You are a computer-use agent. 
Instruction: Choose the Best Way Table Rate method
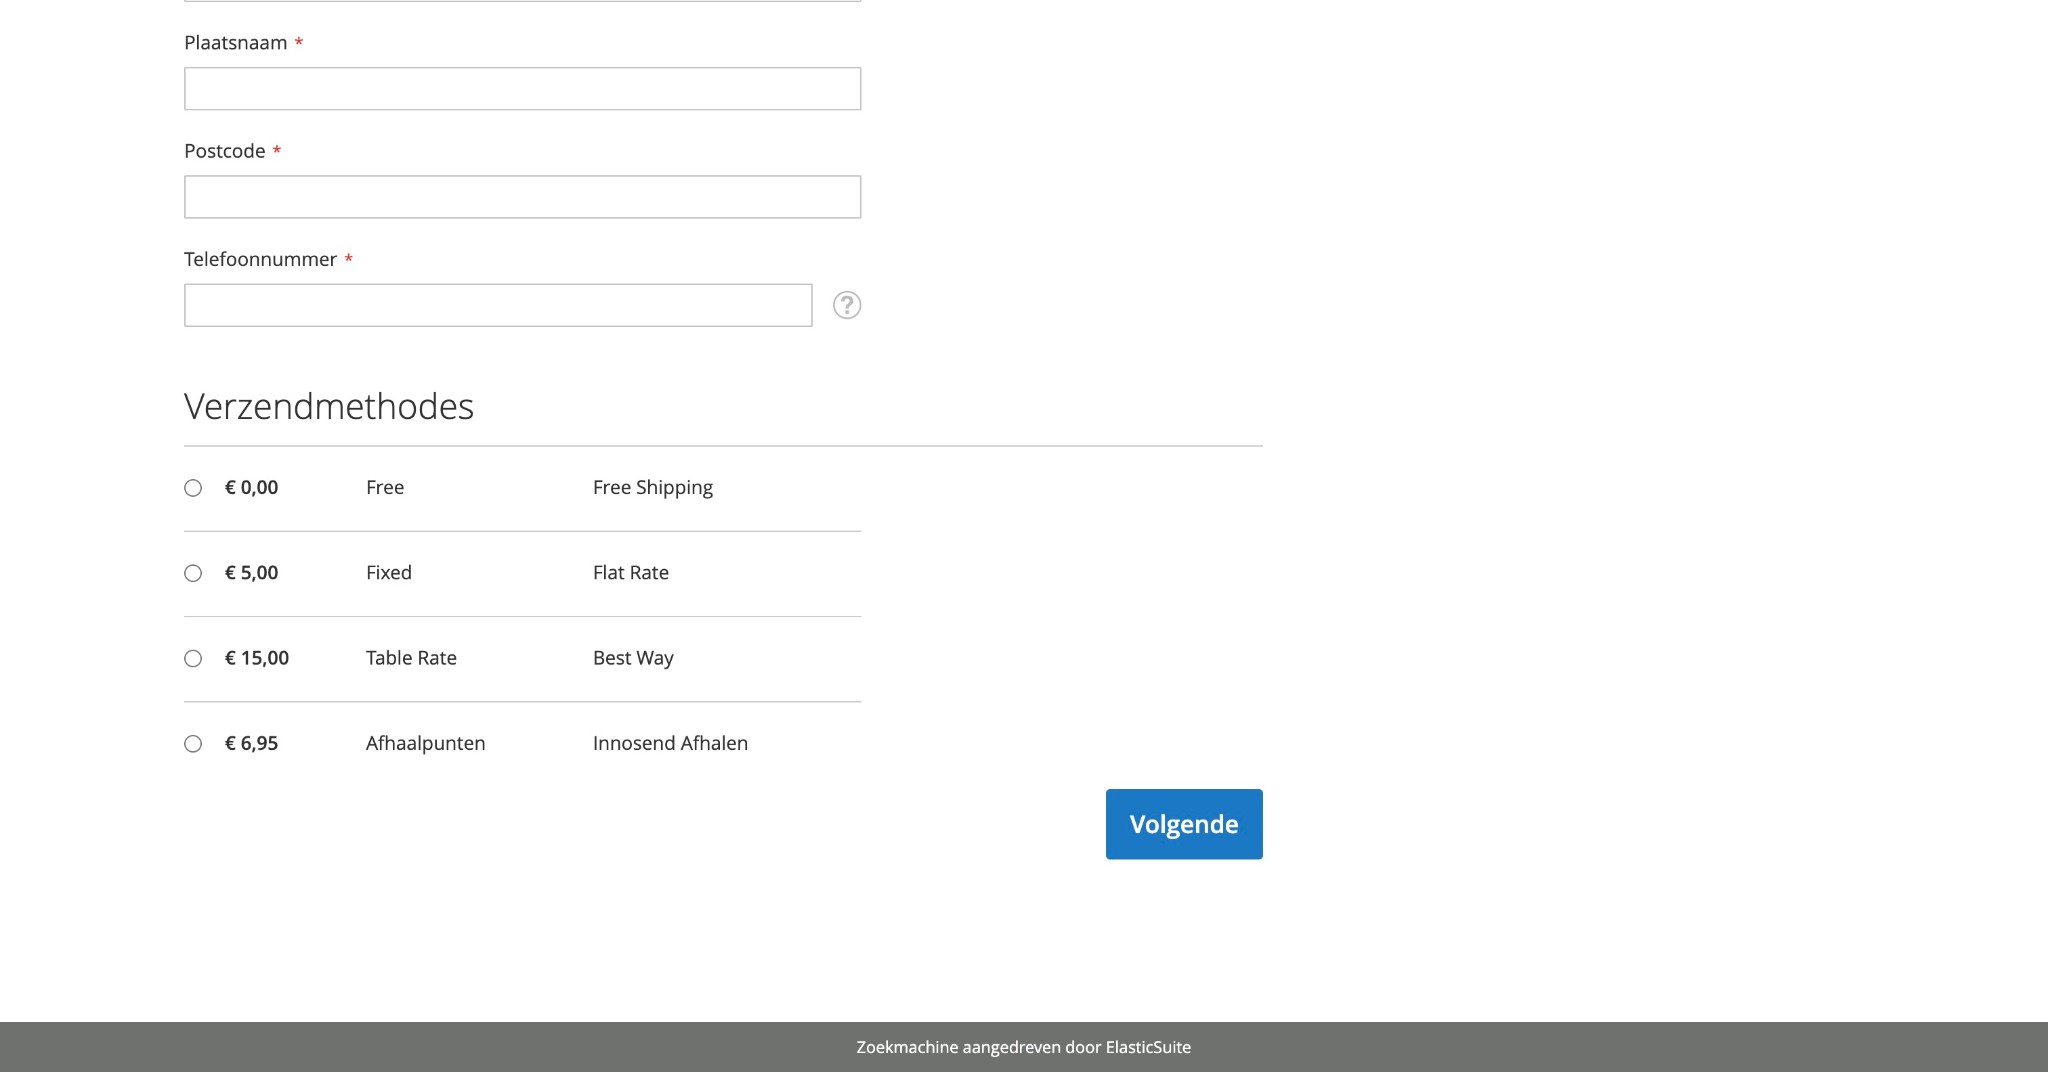point(193,658)
